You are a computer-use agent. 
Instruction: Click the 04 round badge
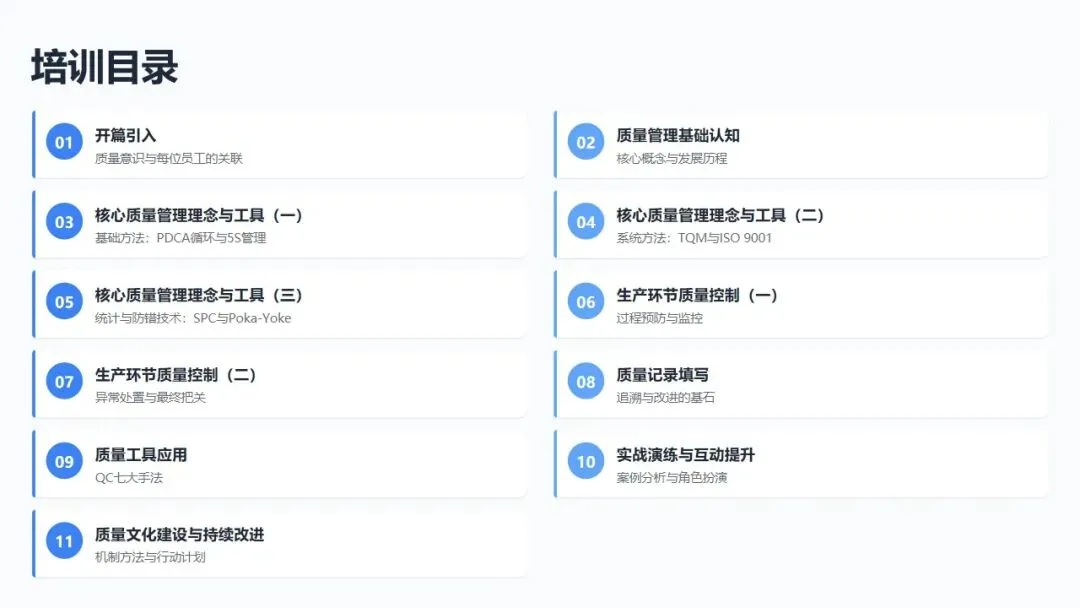[x=585, y=222]
